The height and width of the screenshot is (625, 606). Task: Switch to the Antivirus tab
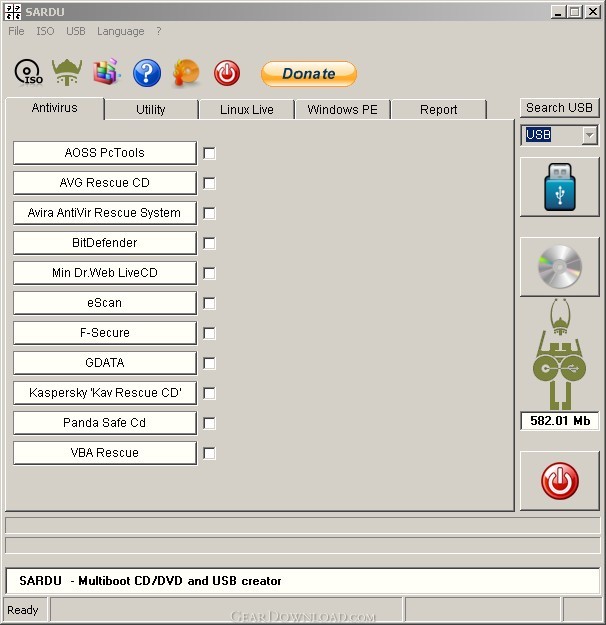[x=55, y=108]
